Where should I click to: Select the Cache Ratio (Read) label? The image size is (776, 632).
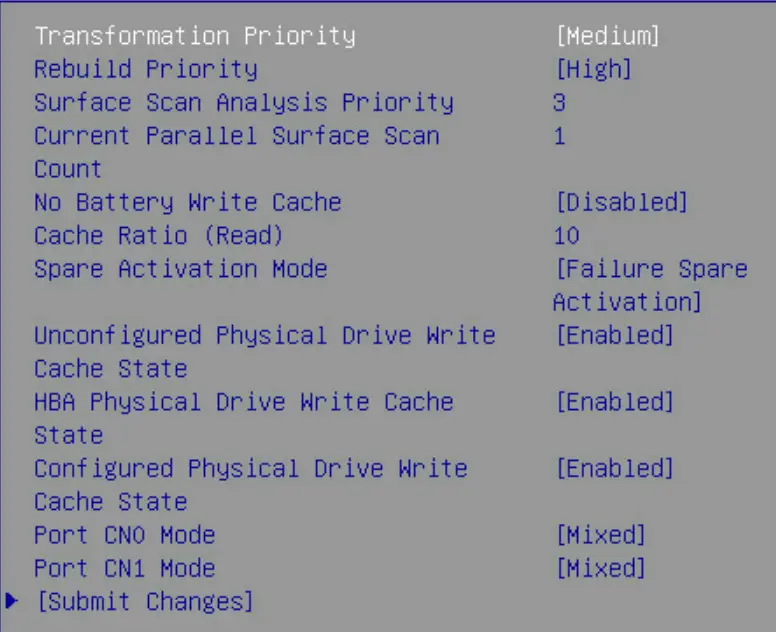click(158, 236)
